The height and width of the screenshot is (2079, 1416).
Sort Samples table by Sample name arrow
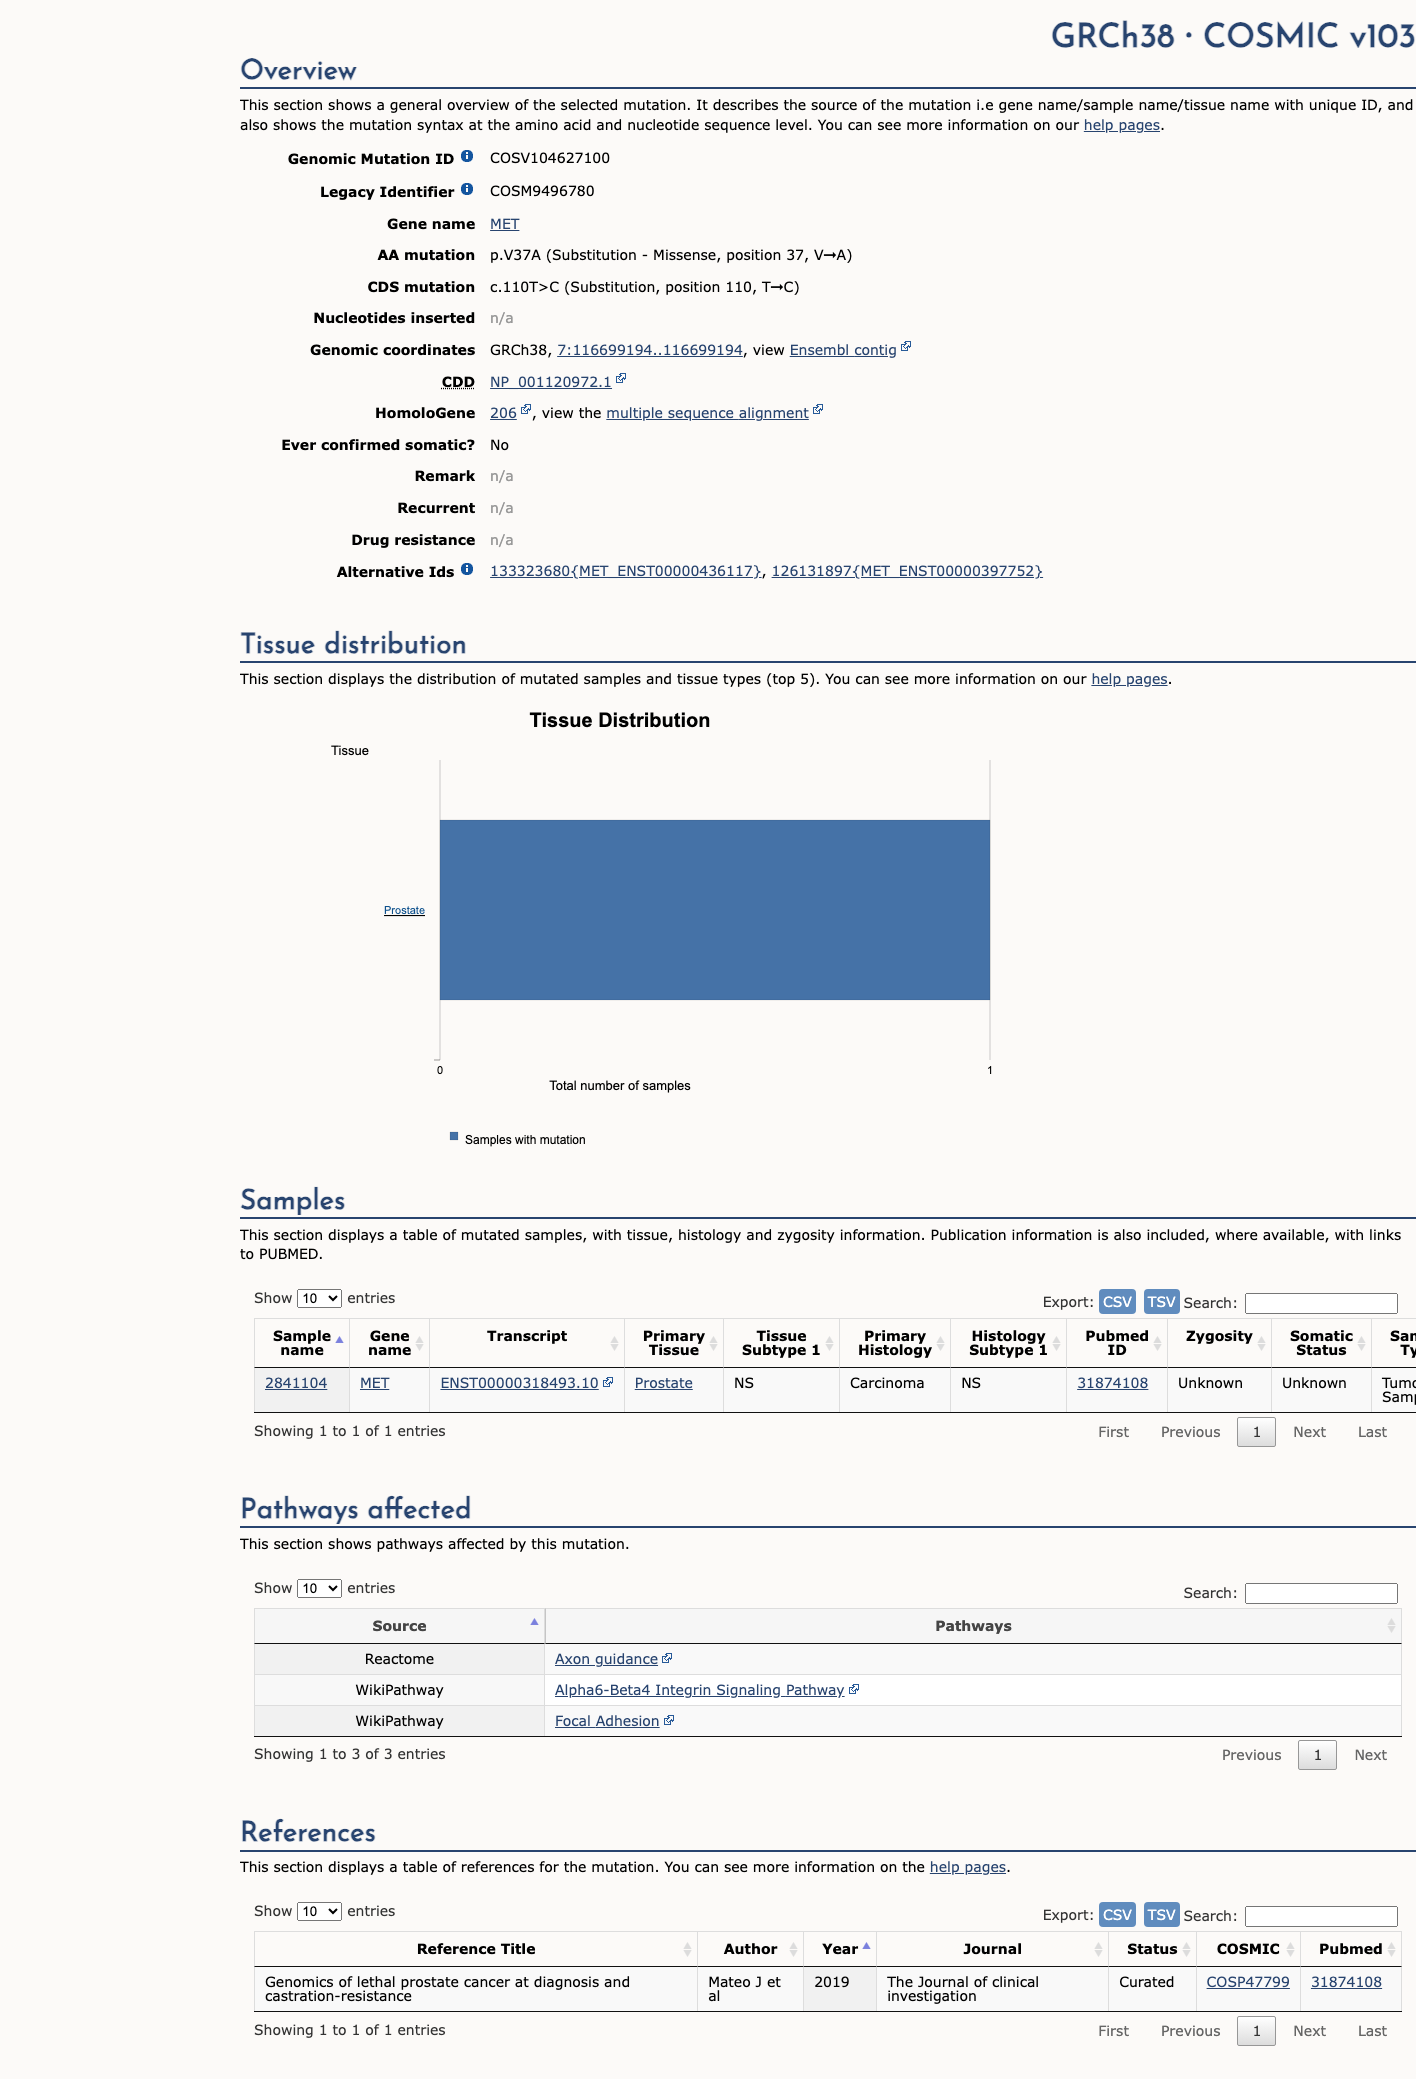(x=339, y=1339)
